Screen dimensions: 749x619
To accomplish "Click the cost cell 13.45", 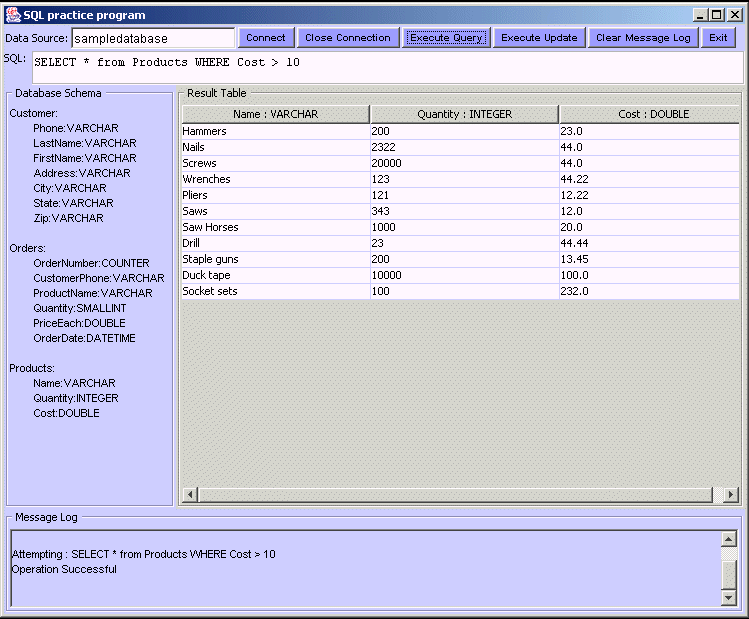I will point(650,259).
